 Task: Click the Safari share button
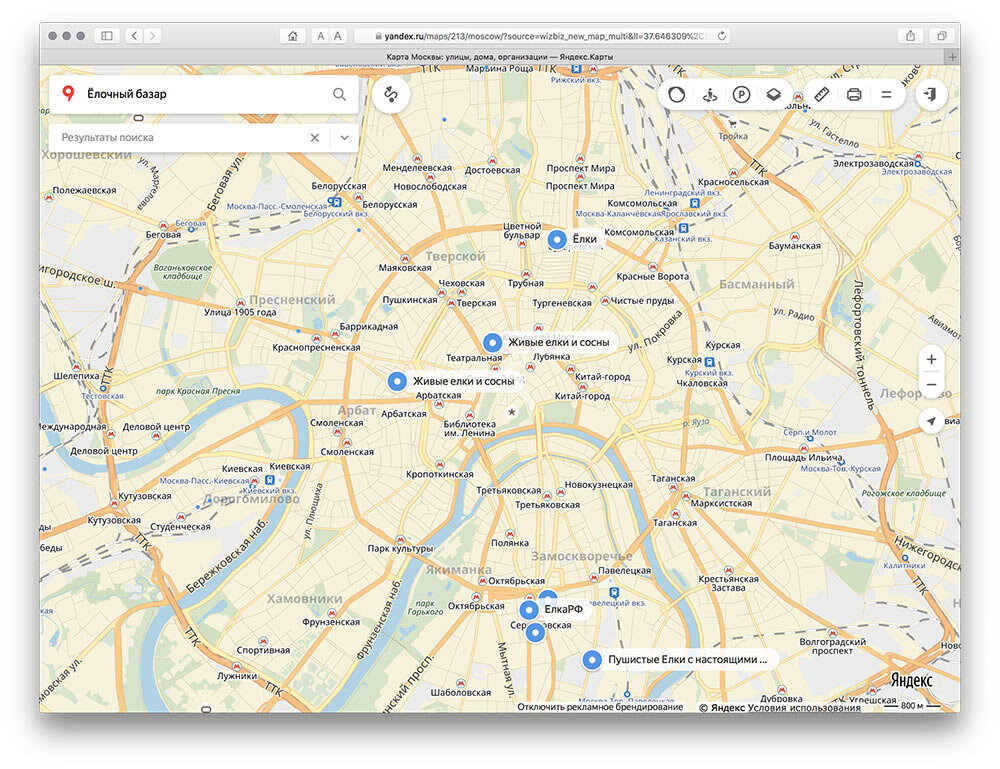click(911, 36)
